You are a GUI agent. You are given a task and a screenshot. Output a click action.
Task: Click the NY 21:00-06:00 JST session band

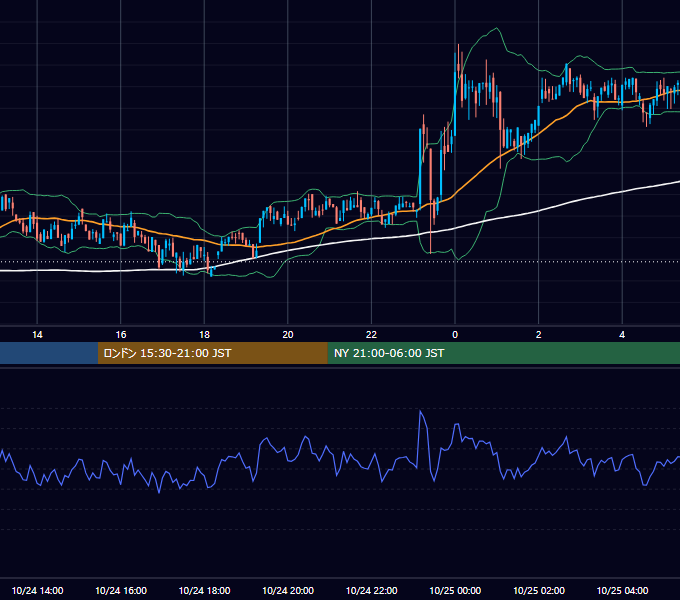(503, 353)
